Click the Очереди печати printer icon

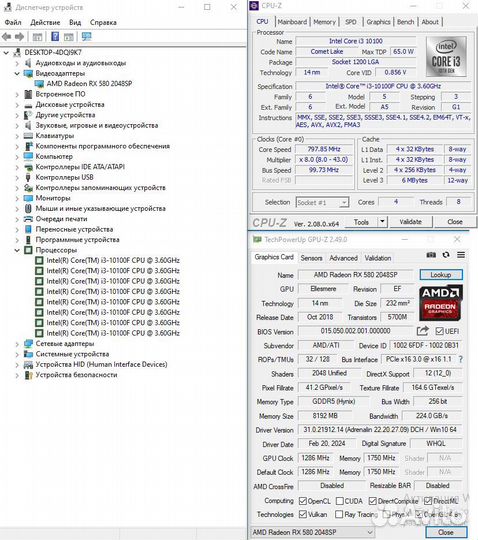(28, 219)
